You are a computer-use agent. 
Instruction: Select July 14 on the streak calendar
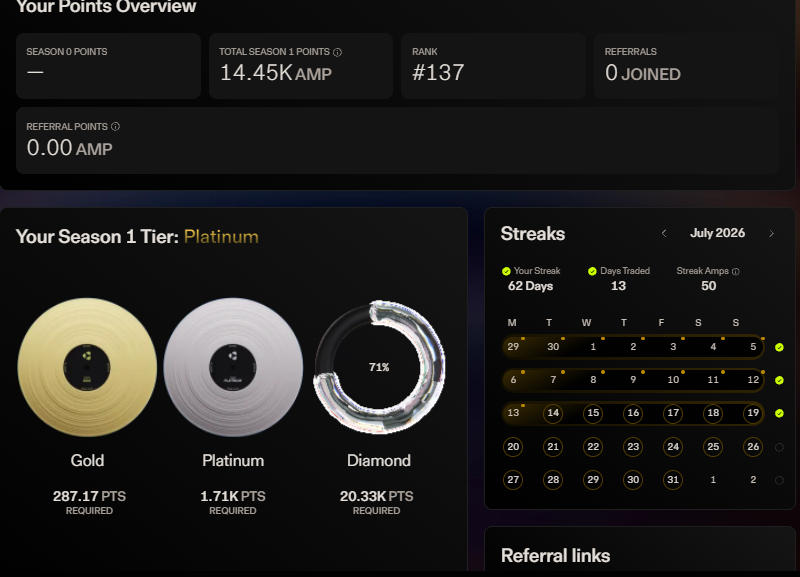(x=553, y=413)
